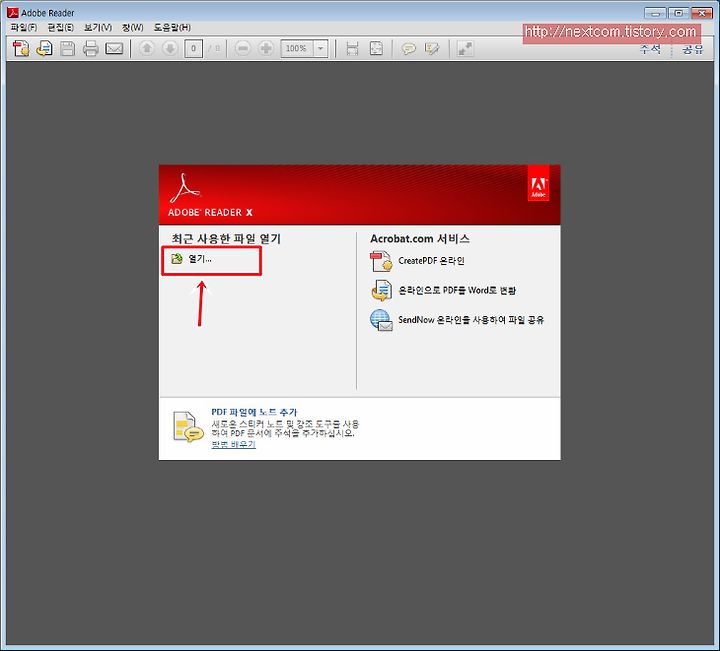
Task: Zoom in with the plus button
Action: (266, 48)
